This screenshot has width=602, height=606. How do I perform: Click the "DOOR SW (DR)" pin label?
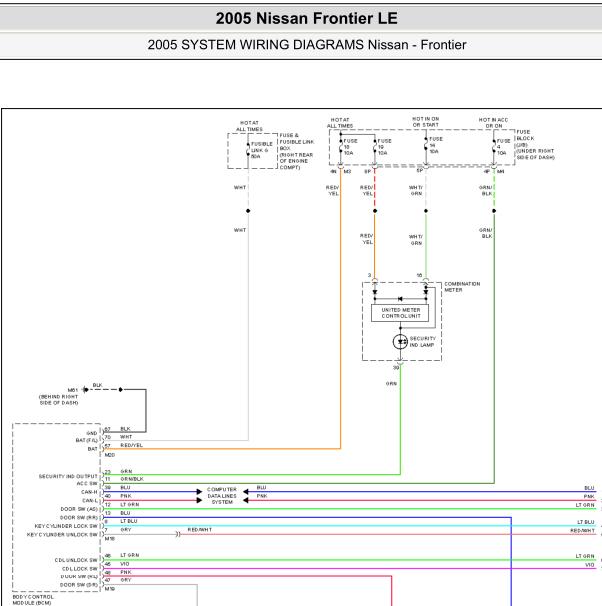79,585
